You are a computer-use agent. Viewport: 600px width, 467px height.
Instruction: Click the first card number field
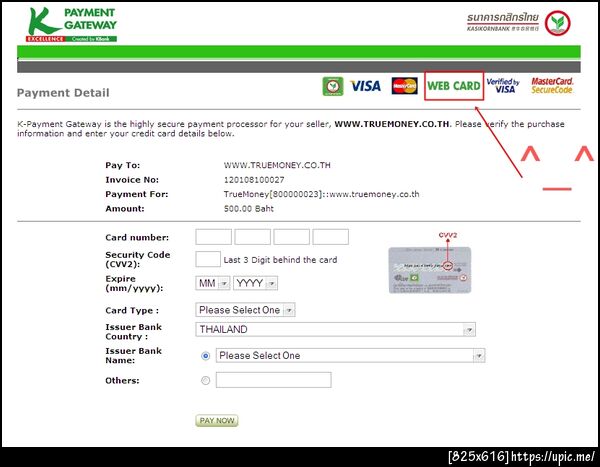(x=214, y=237)
